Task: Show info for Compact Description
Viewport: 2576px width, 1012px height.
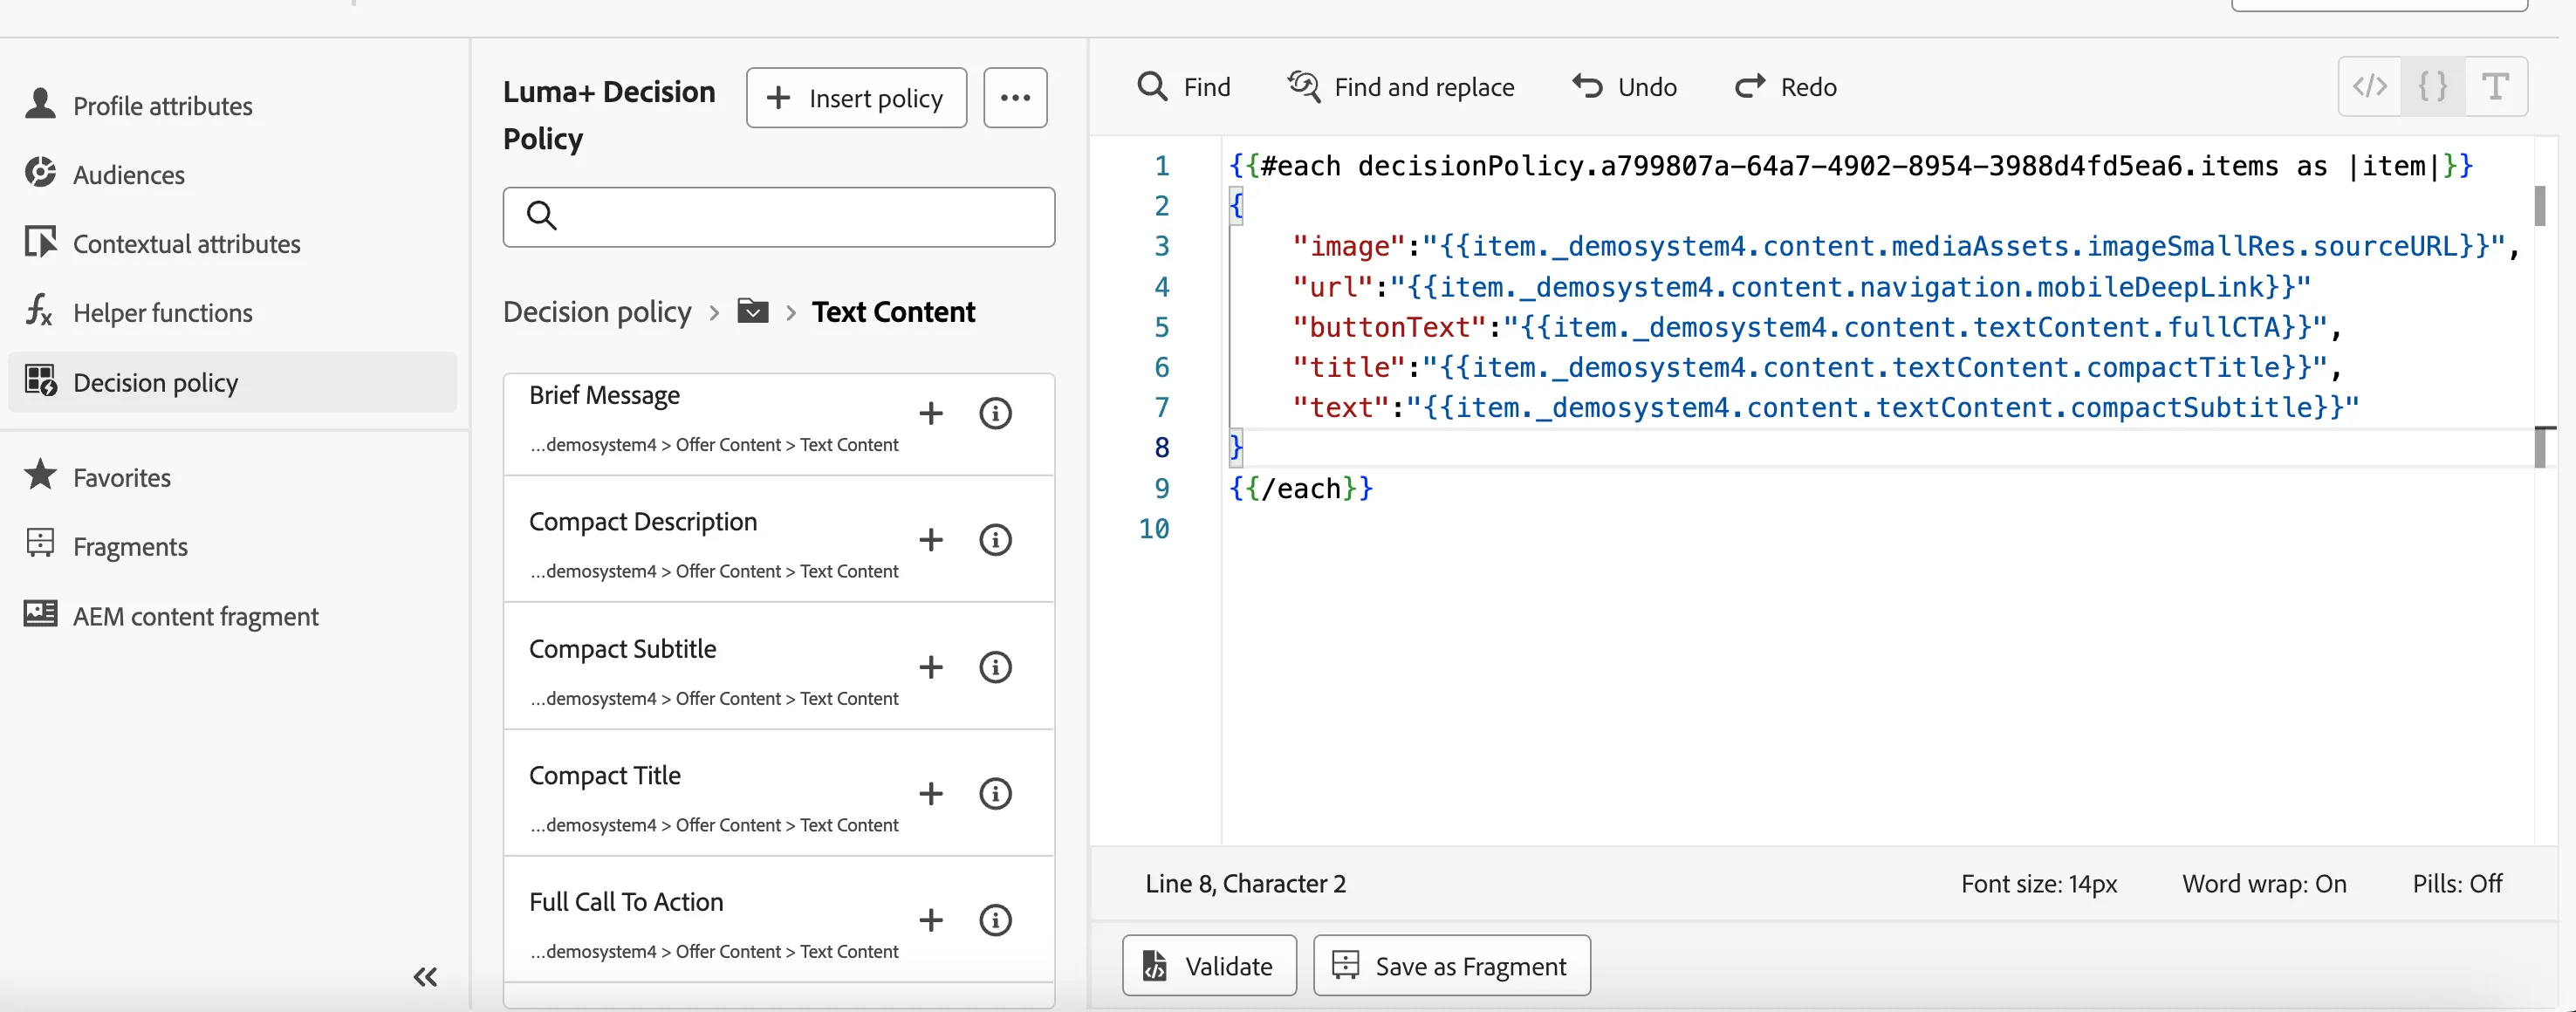Action: click(995, 540)
